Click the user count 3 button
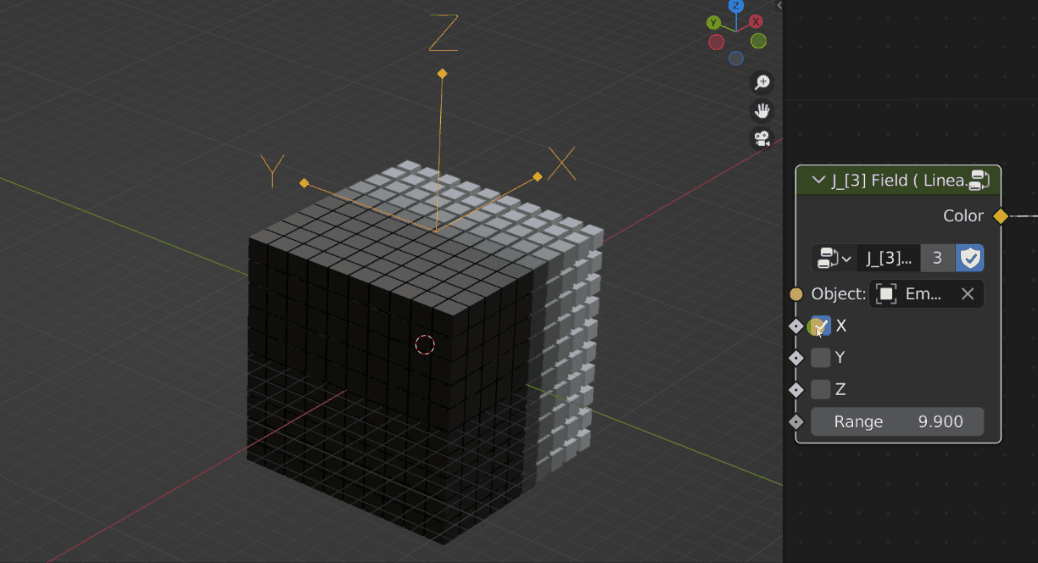The width and height of the screenshot is (1038, 563). click(x=937, y=258)
